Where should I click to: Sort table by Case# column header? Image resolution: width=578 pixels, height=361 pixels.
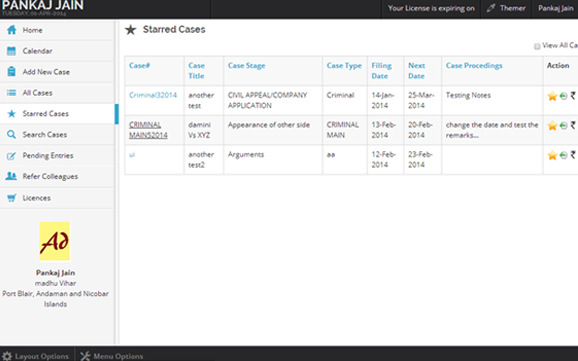coord(139,66)
